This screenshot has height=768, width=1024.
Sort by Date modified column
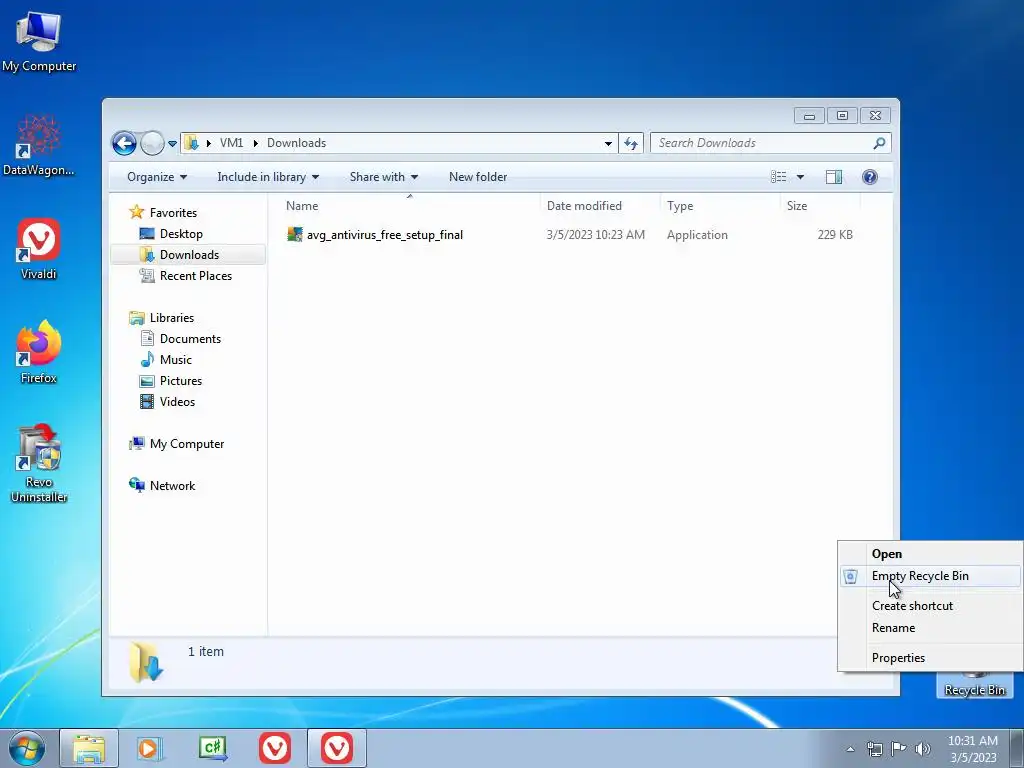coord(600,206)
